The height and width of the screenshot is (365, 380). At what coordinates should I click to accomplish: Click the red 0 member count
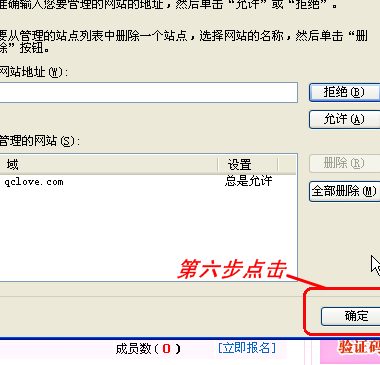pyautogui.click(x=166, y=349)
